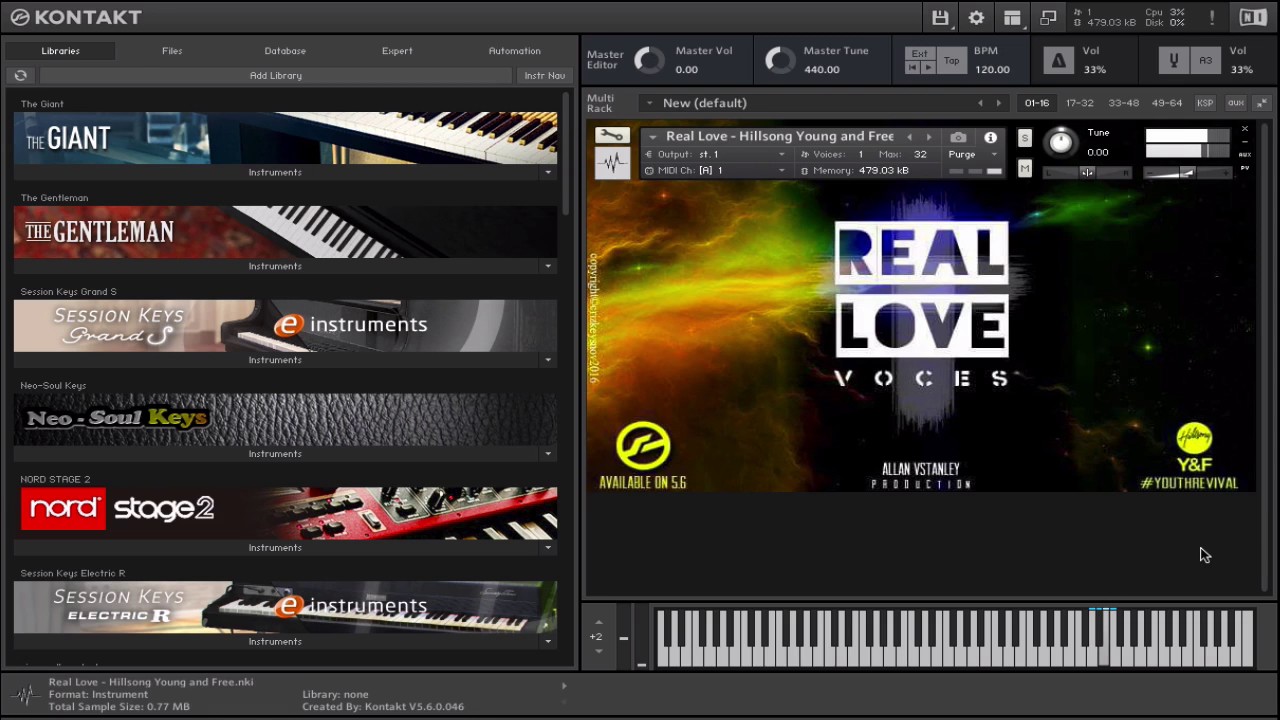Go to next multi preset arrow
This screenshot has height=720, width=1280.
998,103
